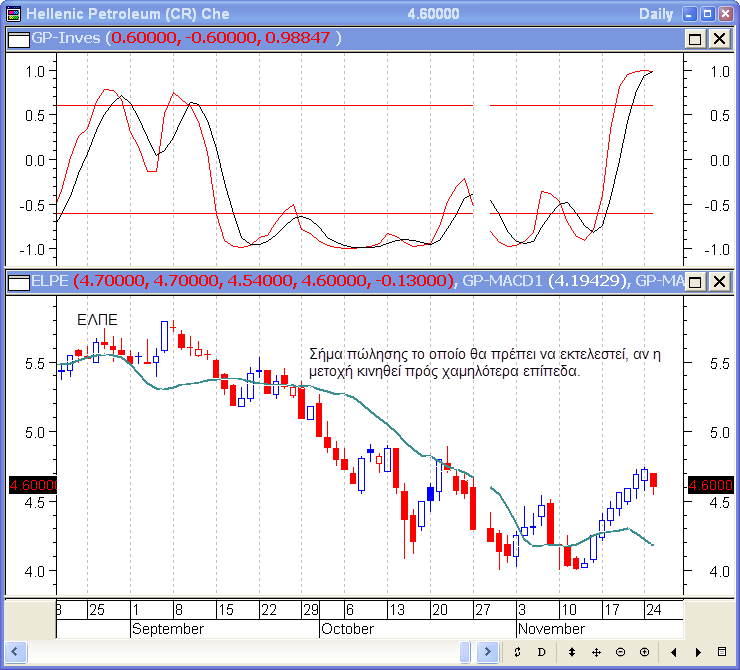Screen dimensions: 740x670
Task: Click the Daily periodicity label in title bar
Action: pos(656,14)
